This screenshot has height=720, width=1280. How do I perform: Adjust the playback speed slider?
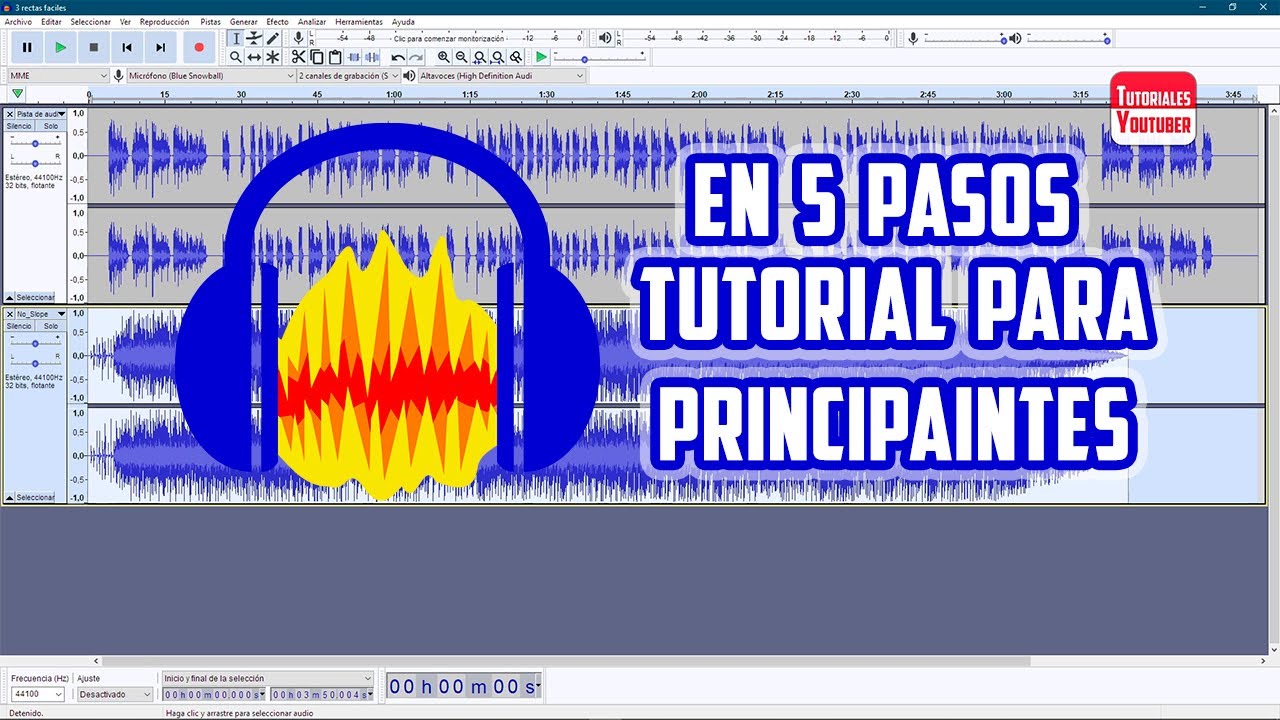[x=600, y=57]
